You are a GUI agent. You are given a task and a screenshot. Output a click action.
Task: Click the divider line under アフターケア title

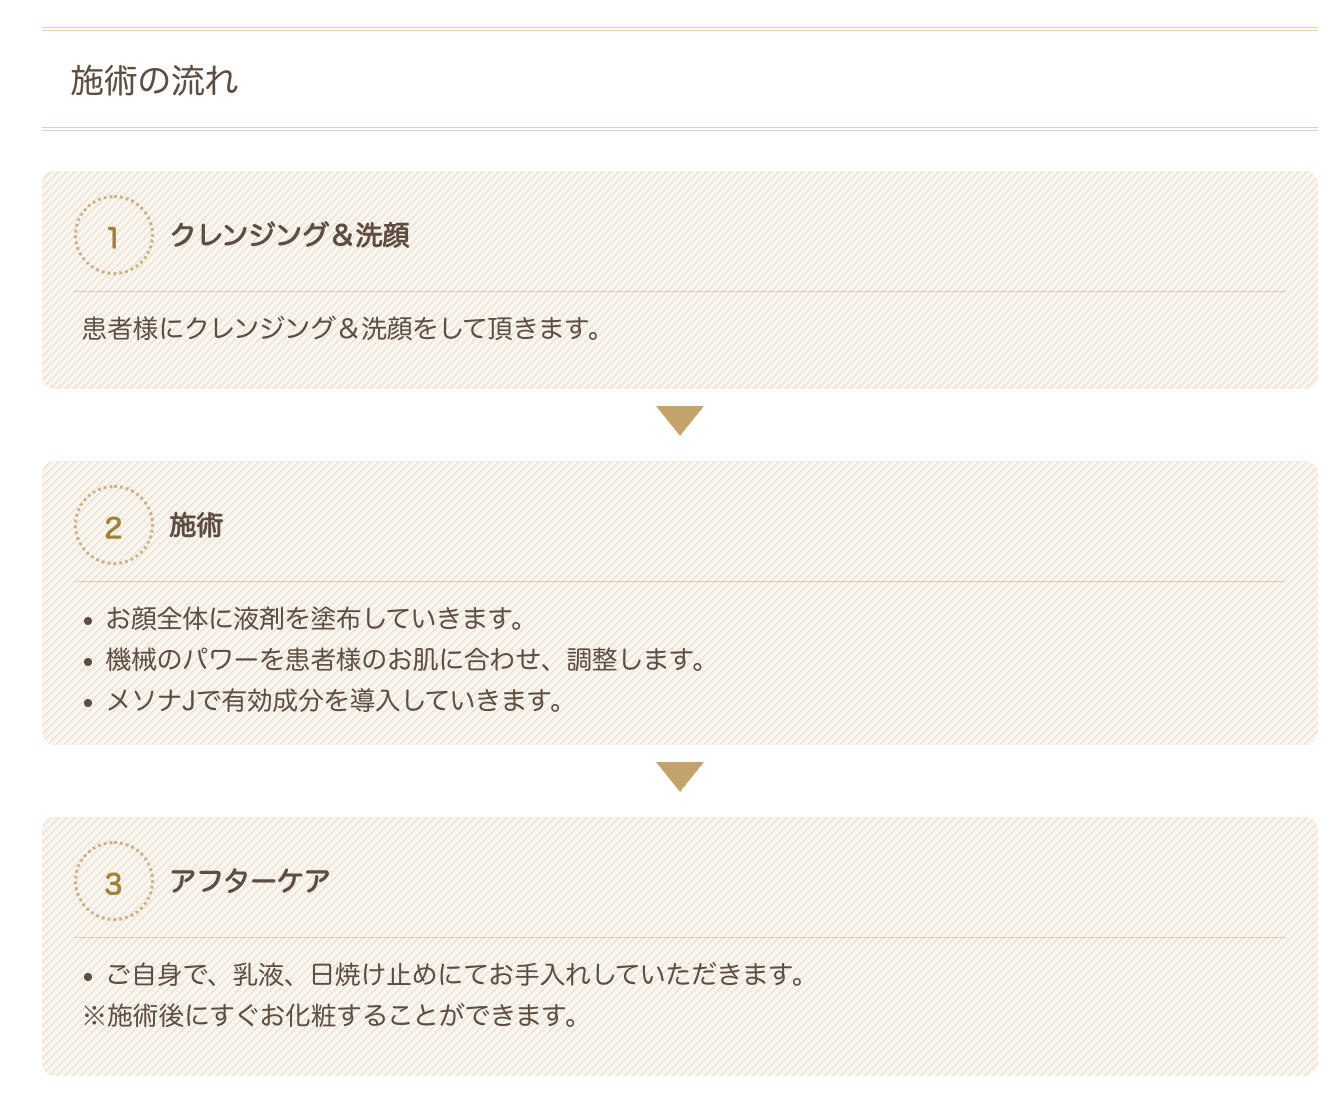click(x=680, y=937)
